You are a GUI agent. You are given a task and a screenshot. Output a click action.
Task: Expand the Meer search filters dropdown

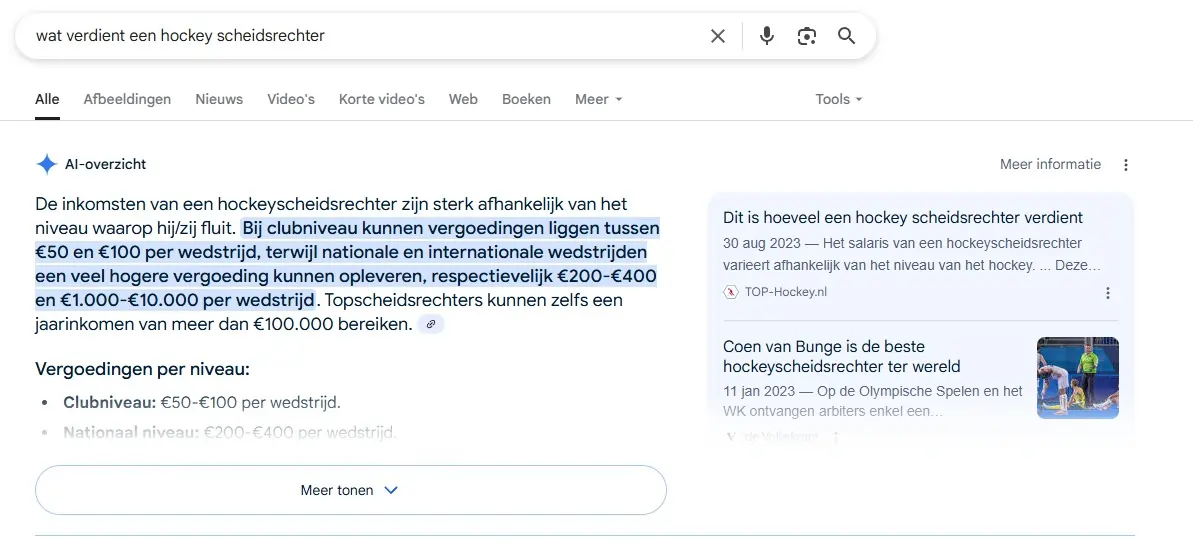point(598,99)
